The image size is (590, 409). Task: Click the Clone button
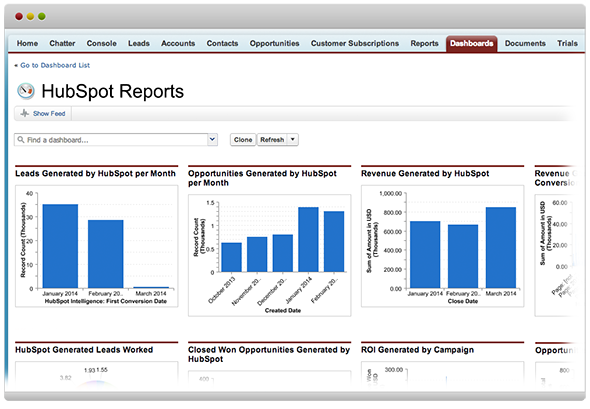[243, 140]
